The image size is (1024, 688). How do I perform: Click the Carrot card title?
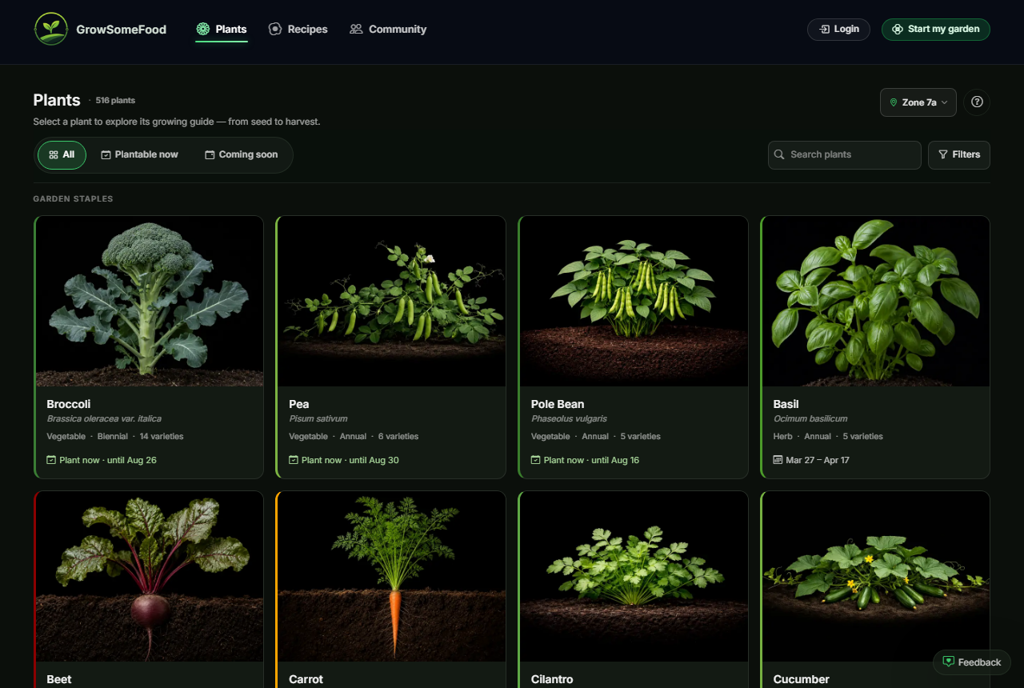(306, 680)
